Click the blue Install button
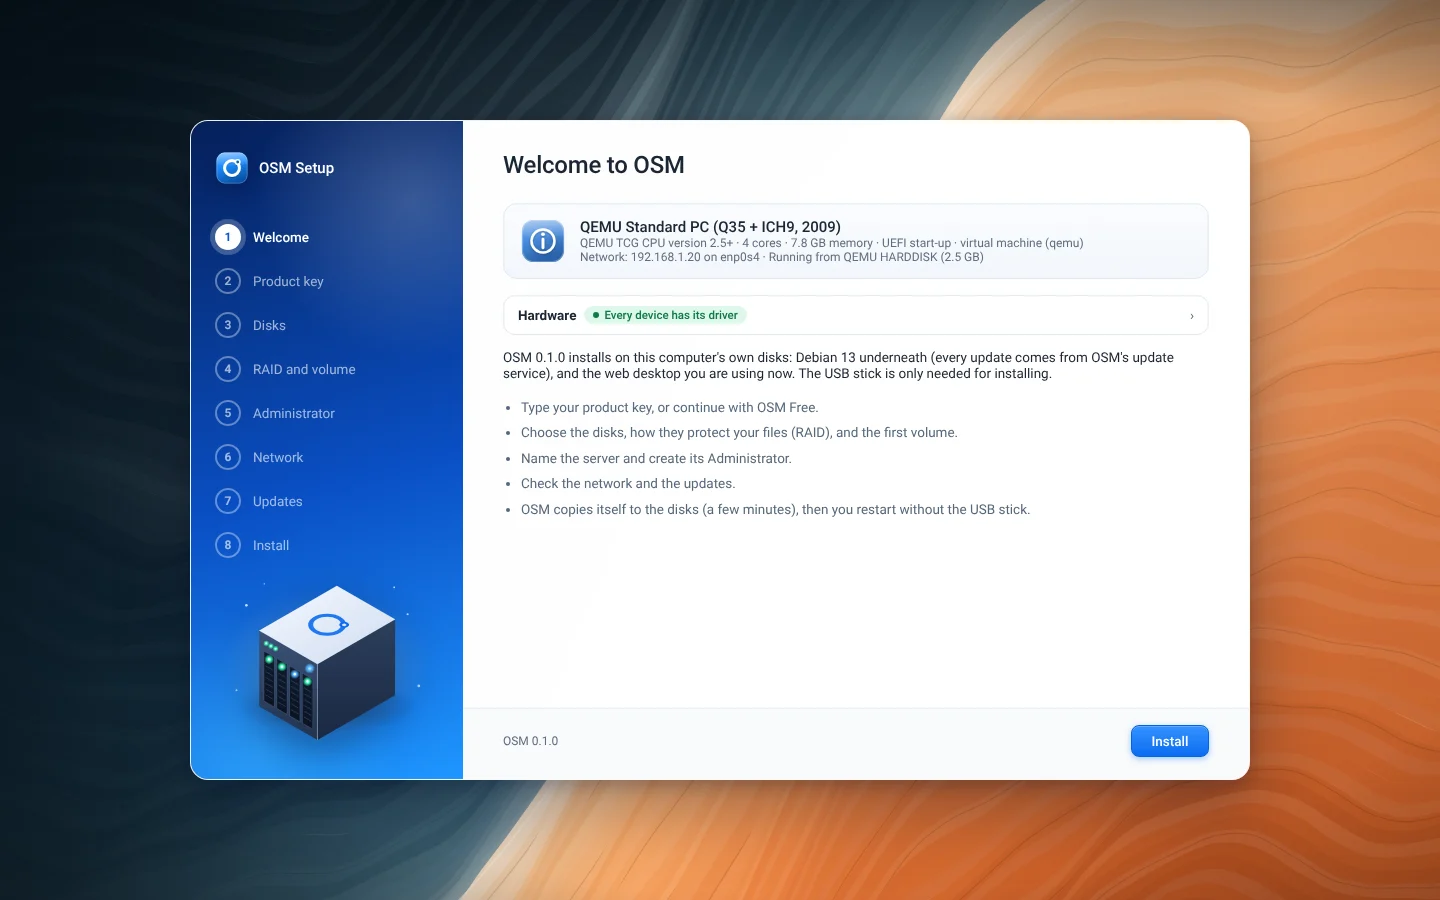This screenshot has width=1440, height=900. [1170, 741]
